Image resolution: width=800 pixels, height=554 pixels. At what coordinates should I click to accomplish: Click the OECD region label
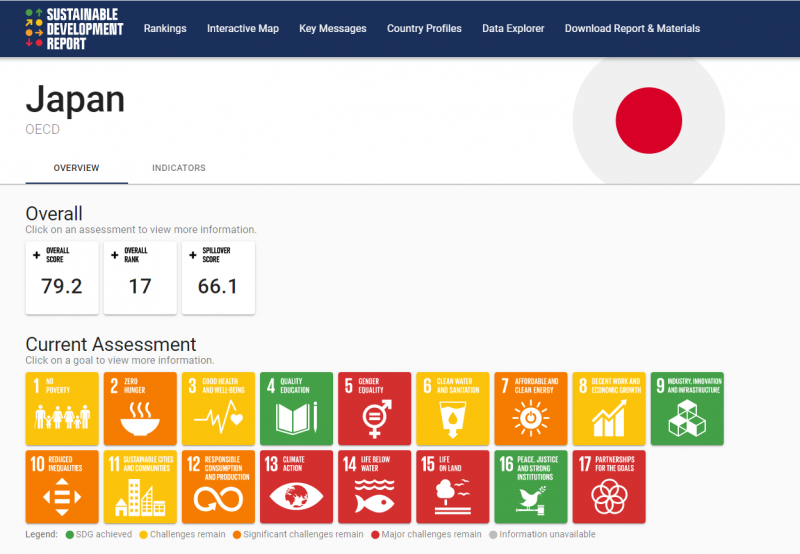(x=42, y=130)
